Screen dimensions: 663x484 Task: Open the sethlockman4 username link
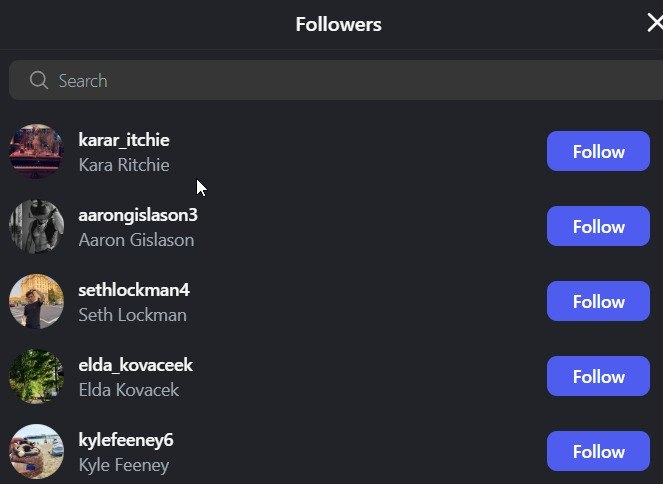click(134, 290)
